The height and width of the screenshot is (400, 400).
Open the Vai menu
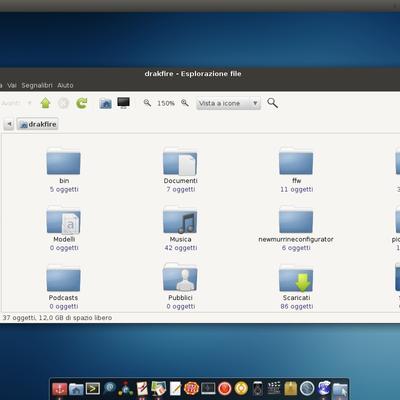tap(12, 85)
